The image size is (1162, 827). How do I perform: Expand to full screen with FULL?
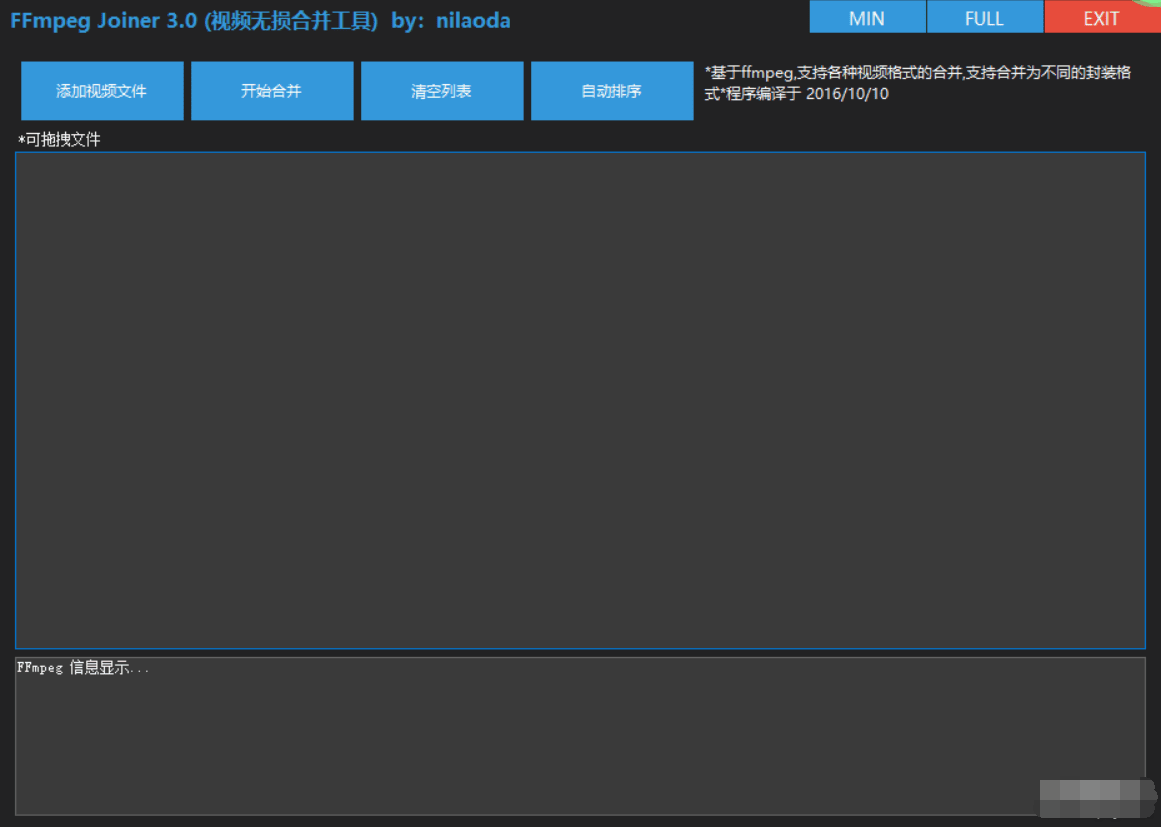point(984,17)
